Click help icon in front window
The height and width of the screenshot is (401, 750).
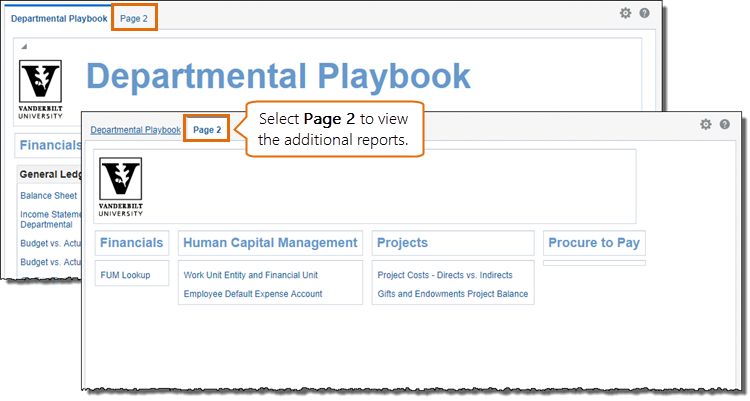pos(725,124)
